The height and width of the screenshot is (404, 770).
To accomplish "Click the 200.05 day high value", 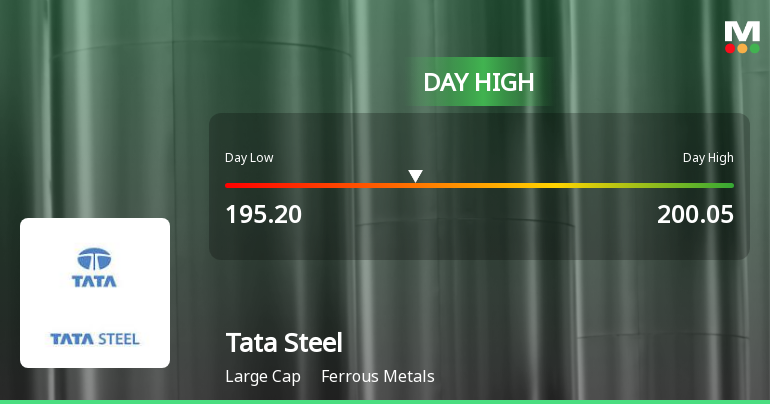I will point(695,214).
